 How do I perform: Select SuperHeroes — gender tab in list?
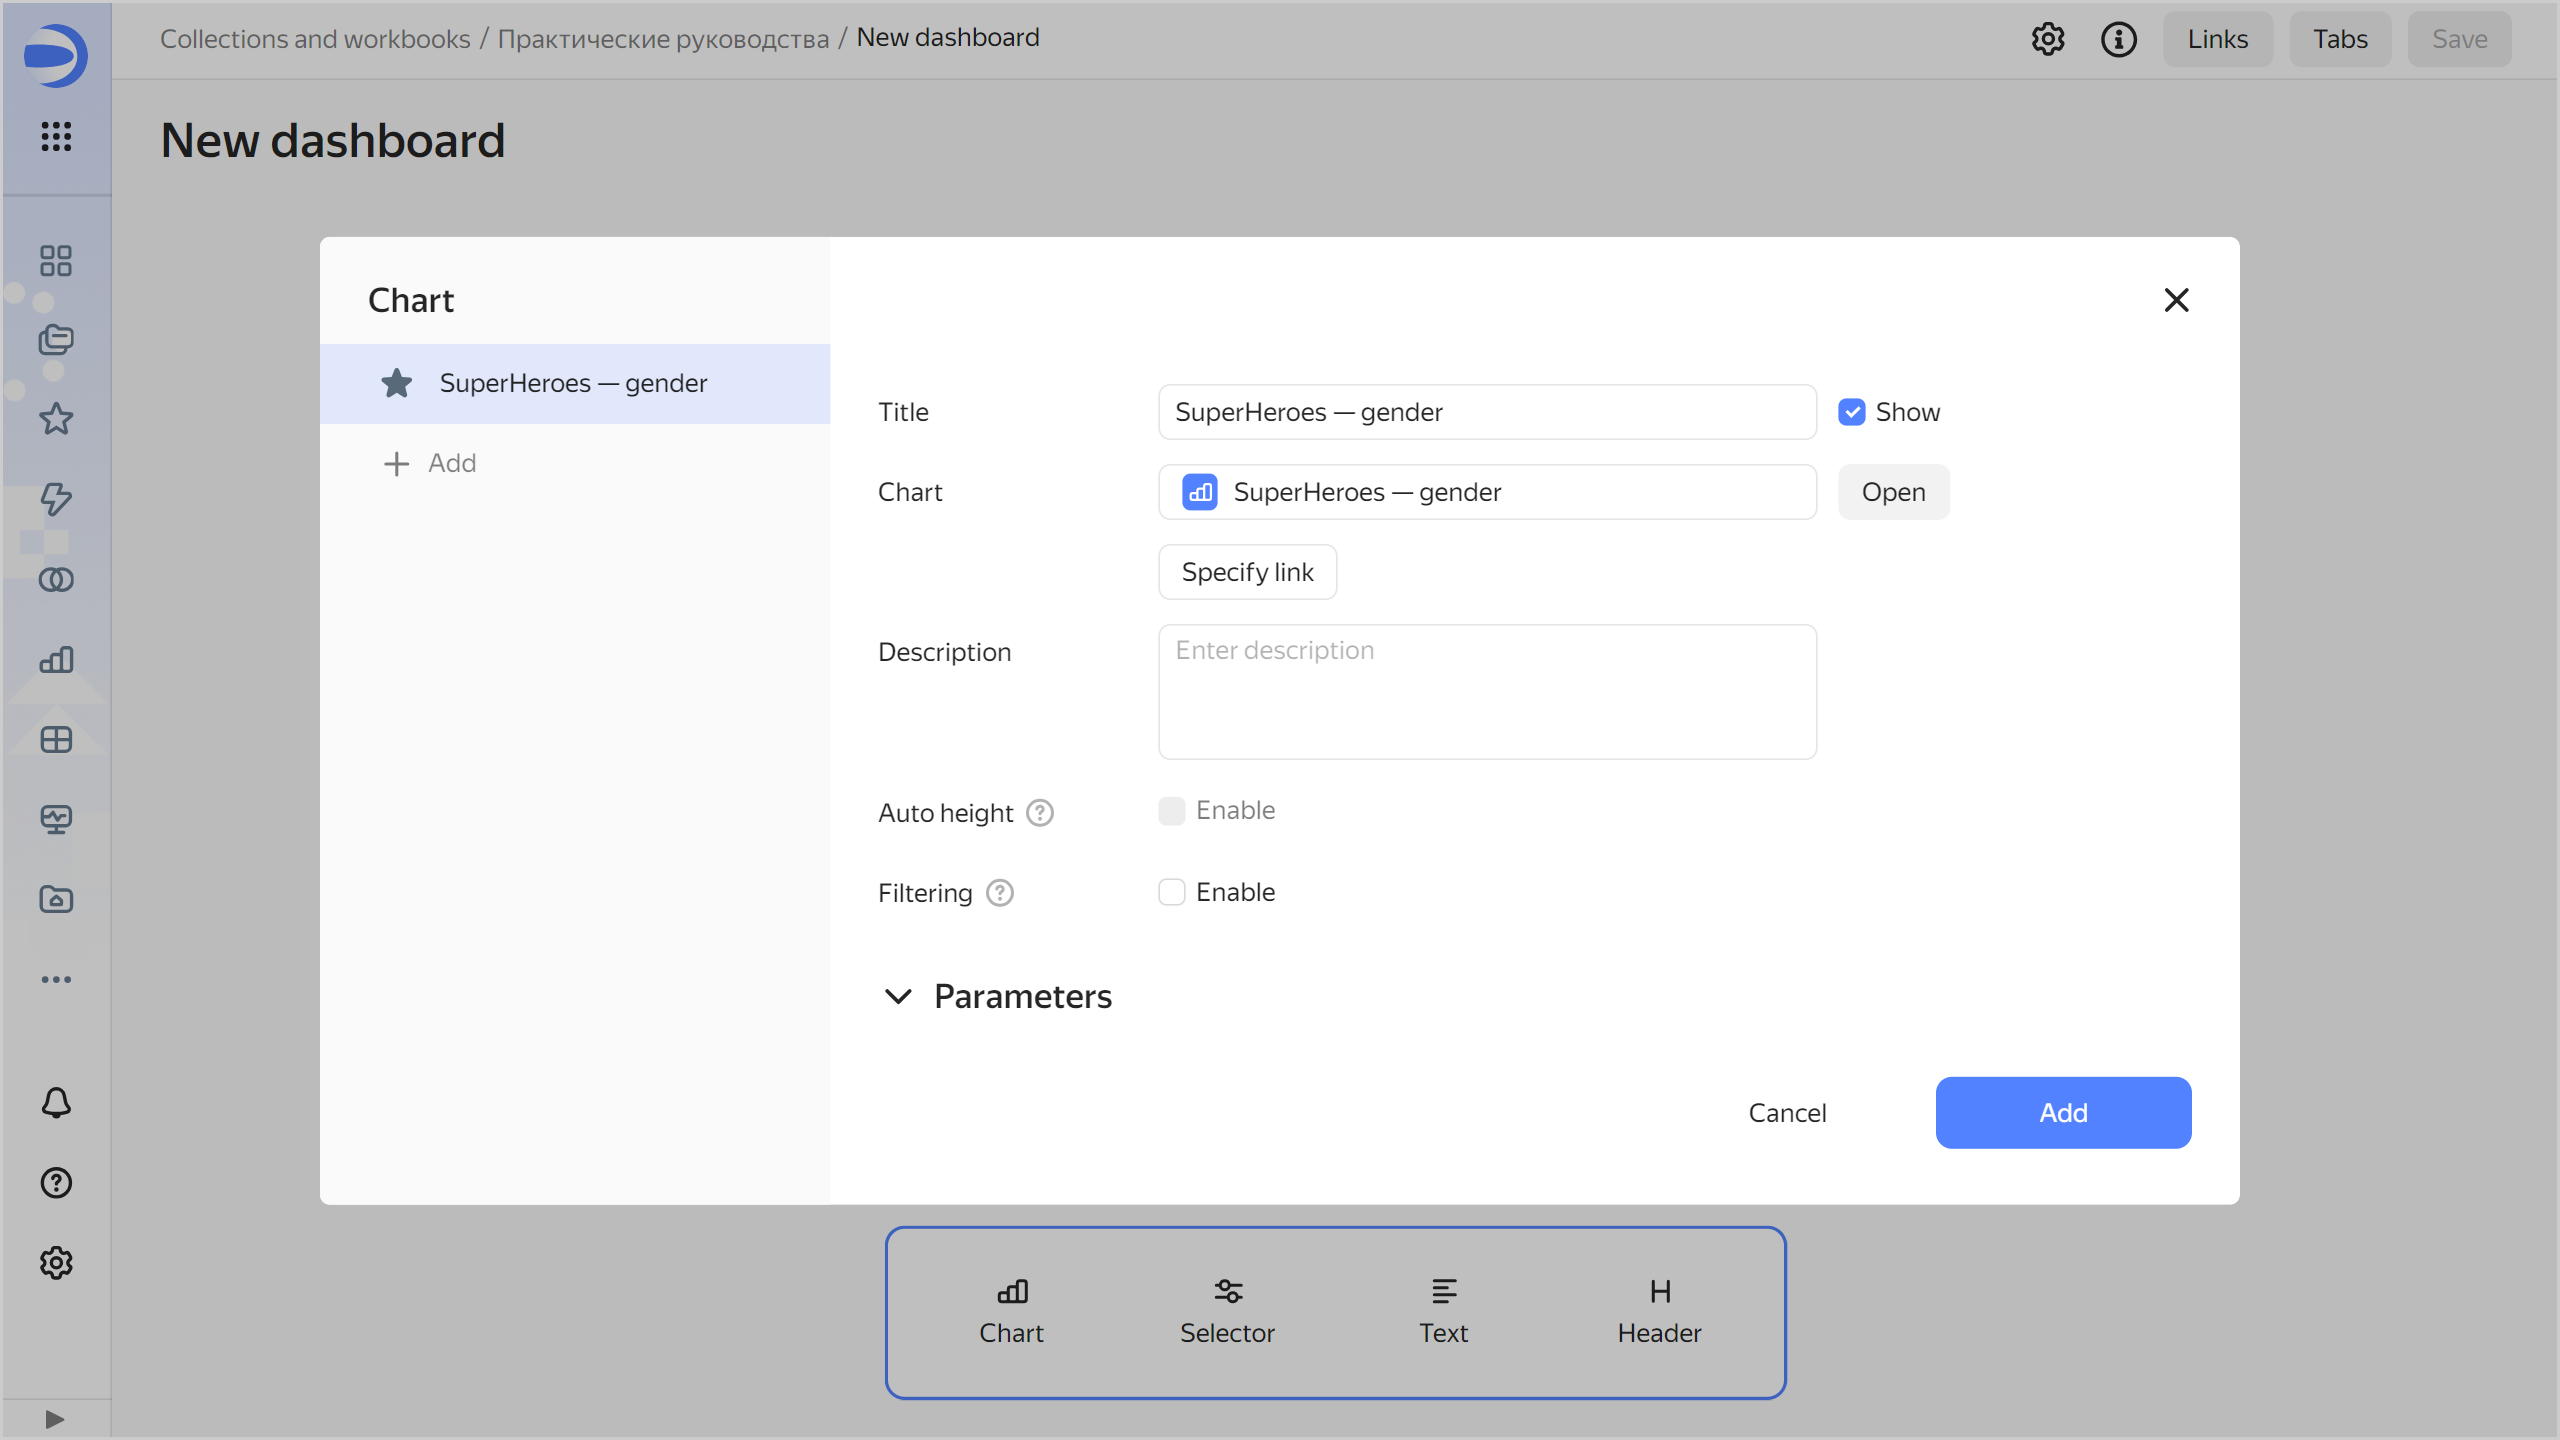(574, 384)
